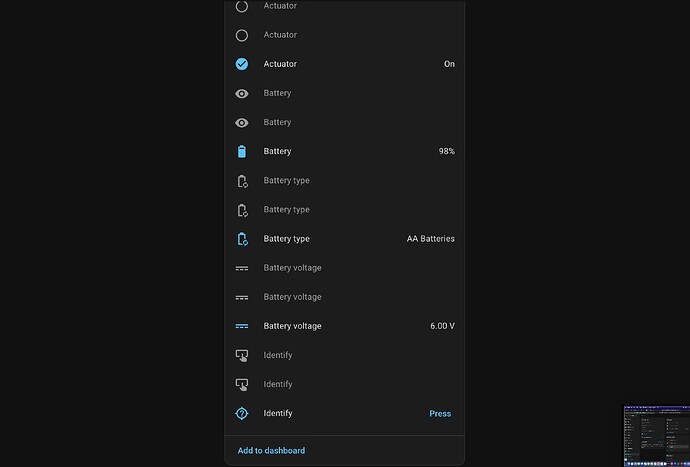
Task: Click the AA Batteries value
Action: click(431, 239)
